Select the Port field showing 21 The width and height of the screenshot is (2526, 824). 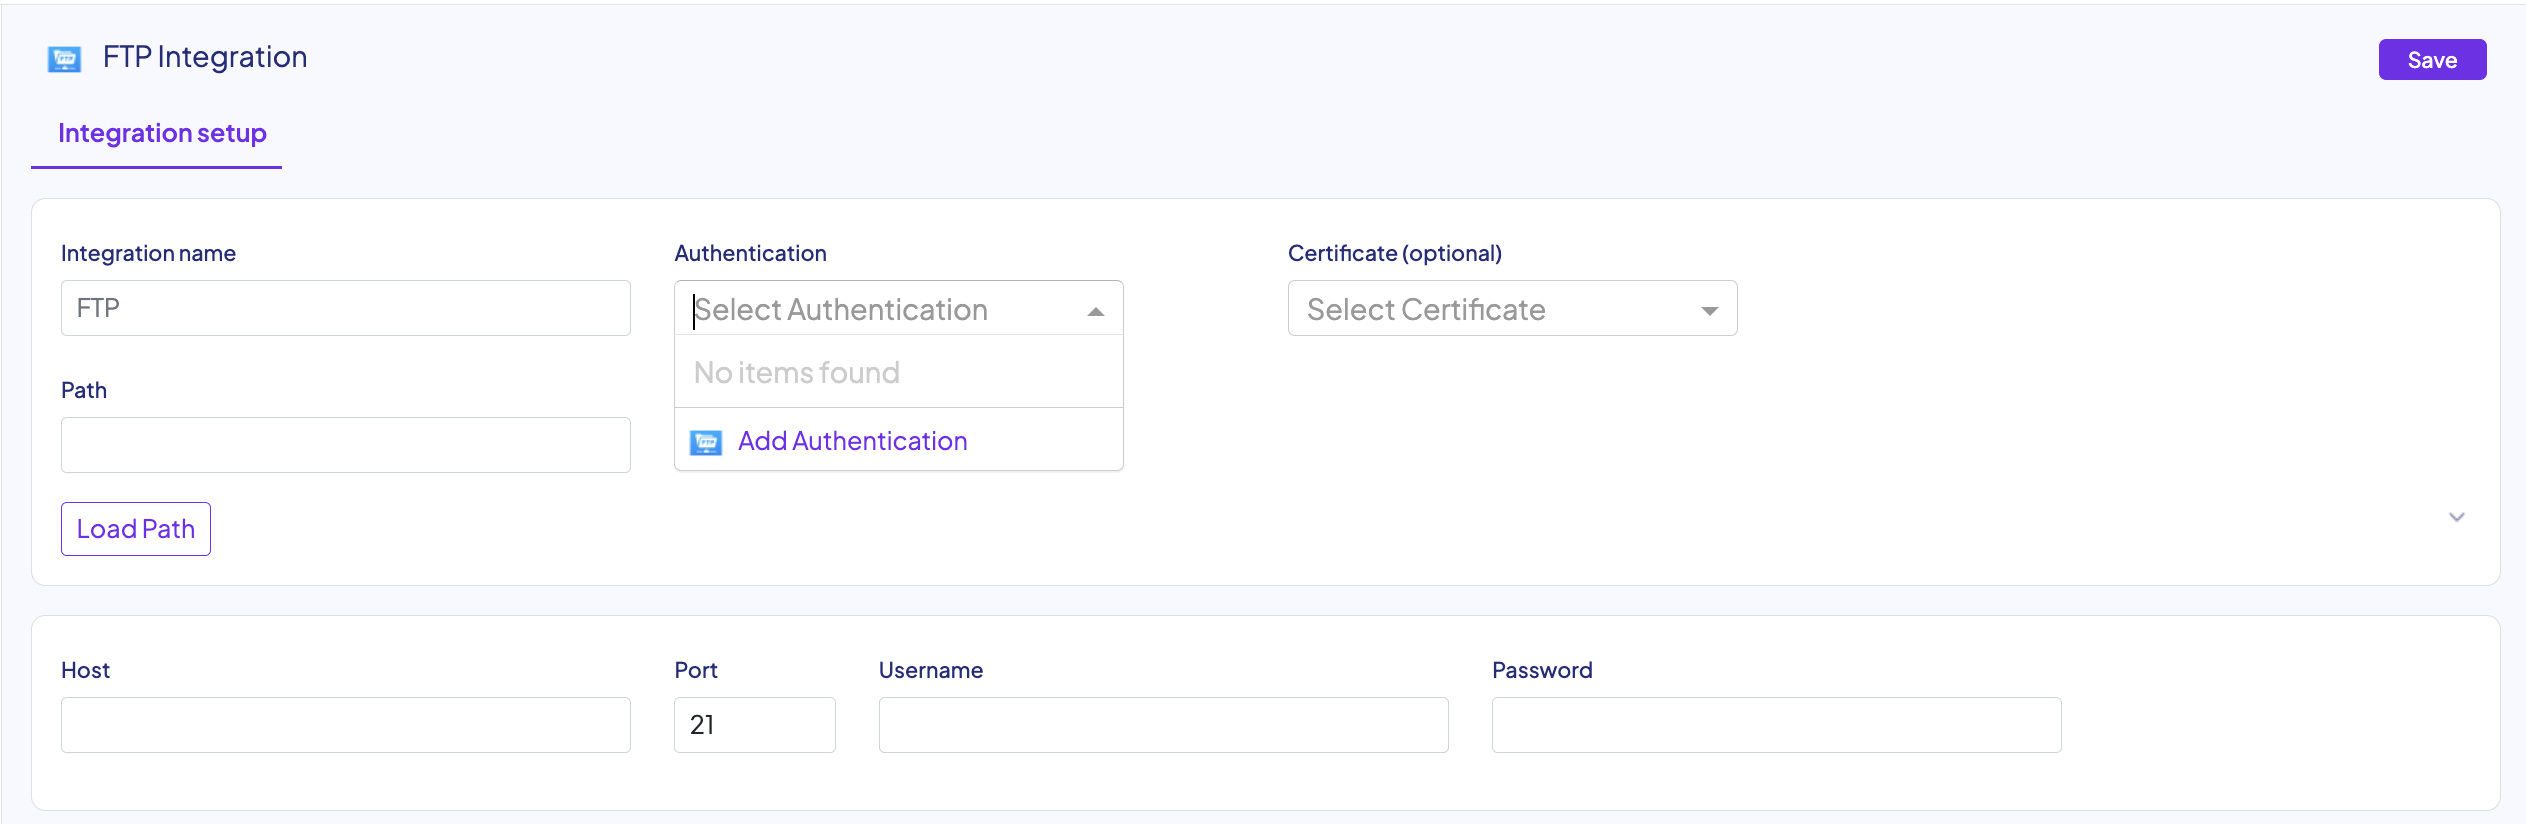[754, 725]
